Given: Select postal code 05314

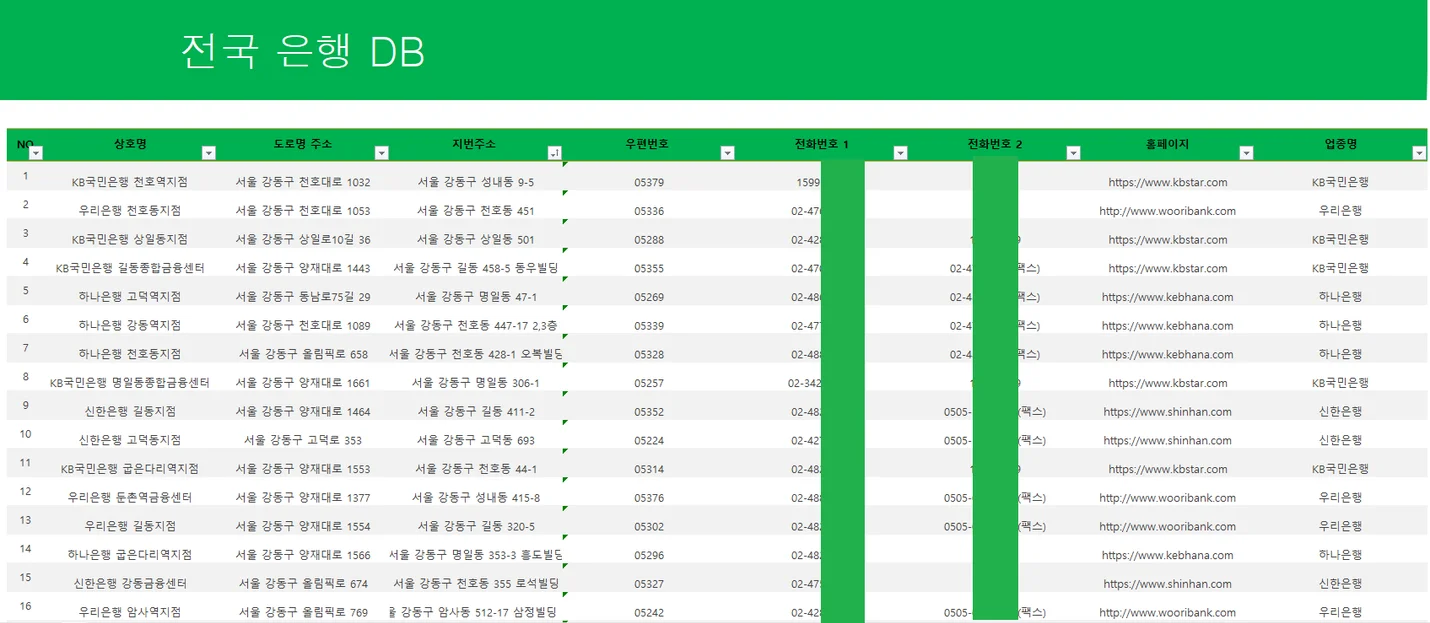Looking at the screenshot, I should click(649, 469).
